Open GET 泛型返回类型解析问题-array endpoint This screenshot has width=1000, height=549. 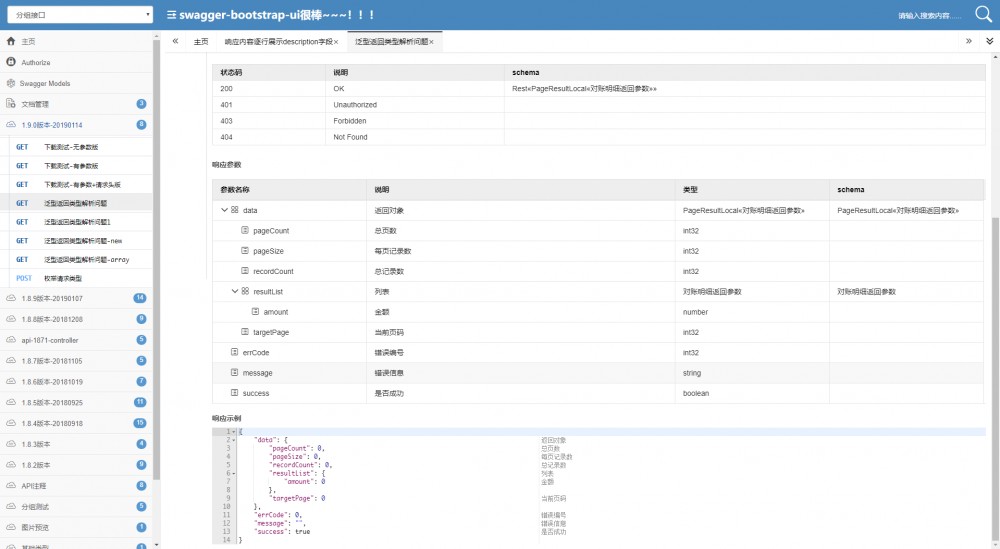coord(80,260)
